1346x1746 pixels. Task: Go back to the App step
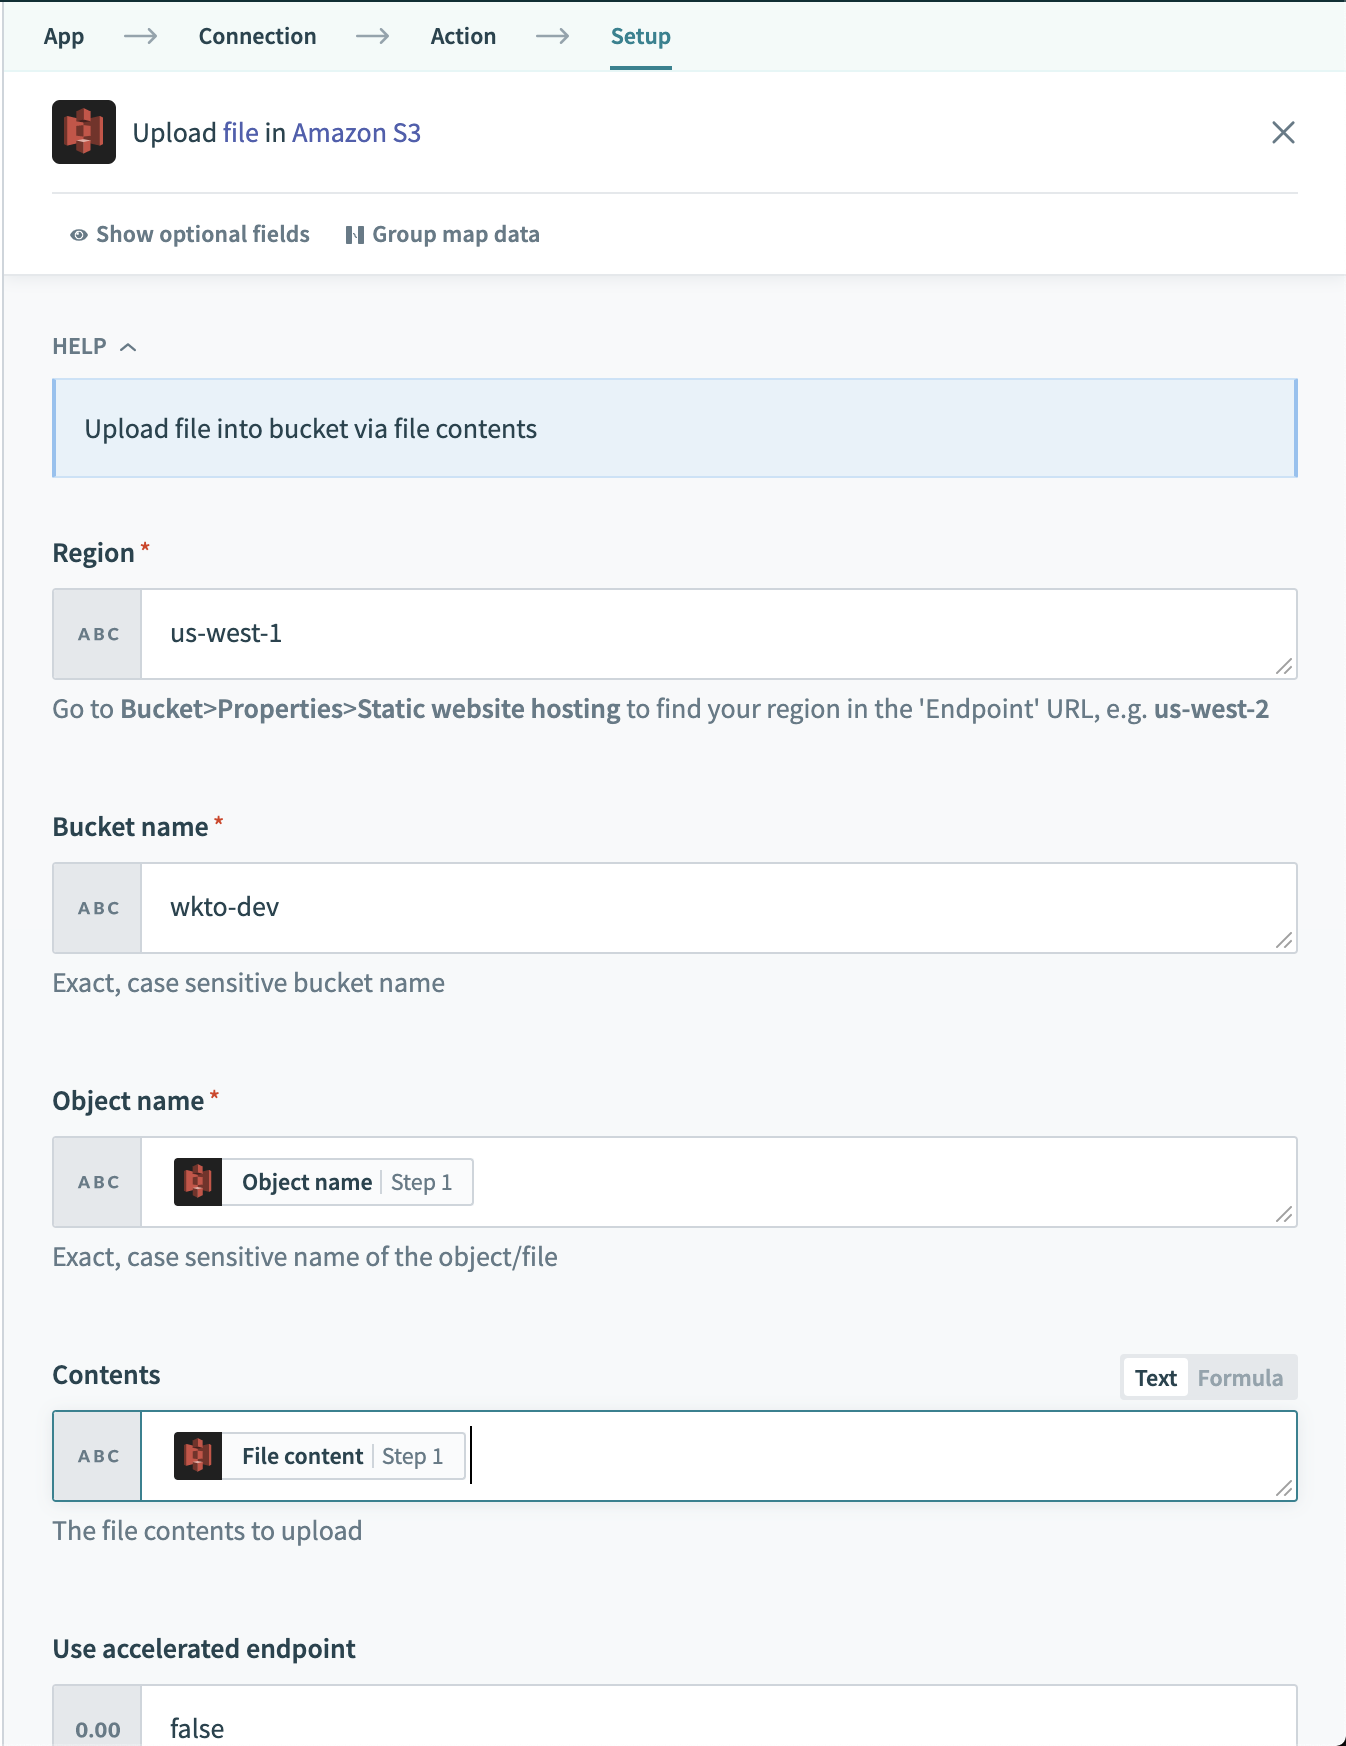(63, 36)
